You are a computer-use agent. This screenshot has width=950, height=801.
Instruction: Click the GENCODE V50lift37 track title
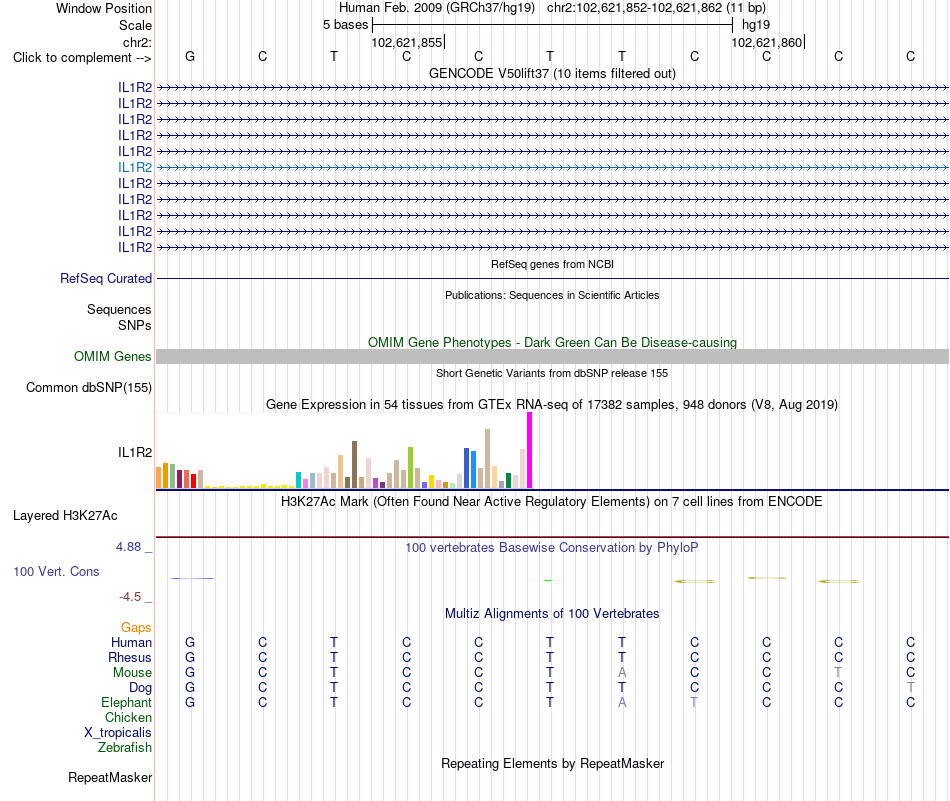(552, 73)
